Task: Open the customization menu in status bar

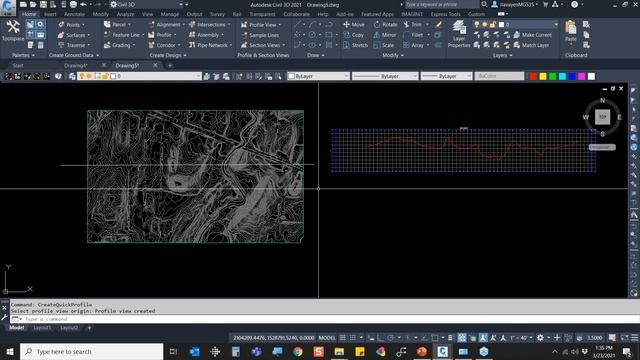Action: (x=635, y=338)
